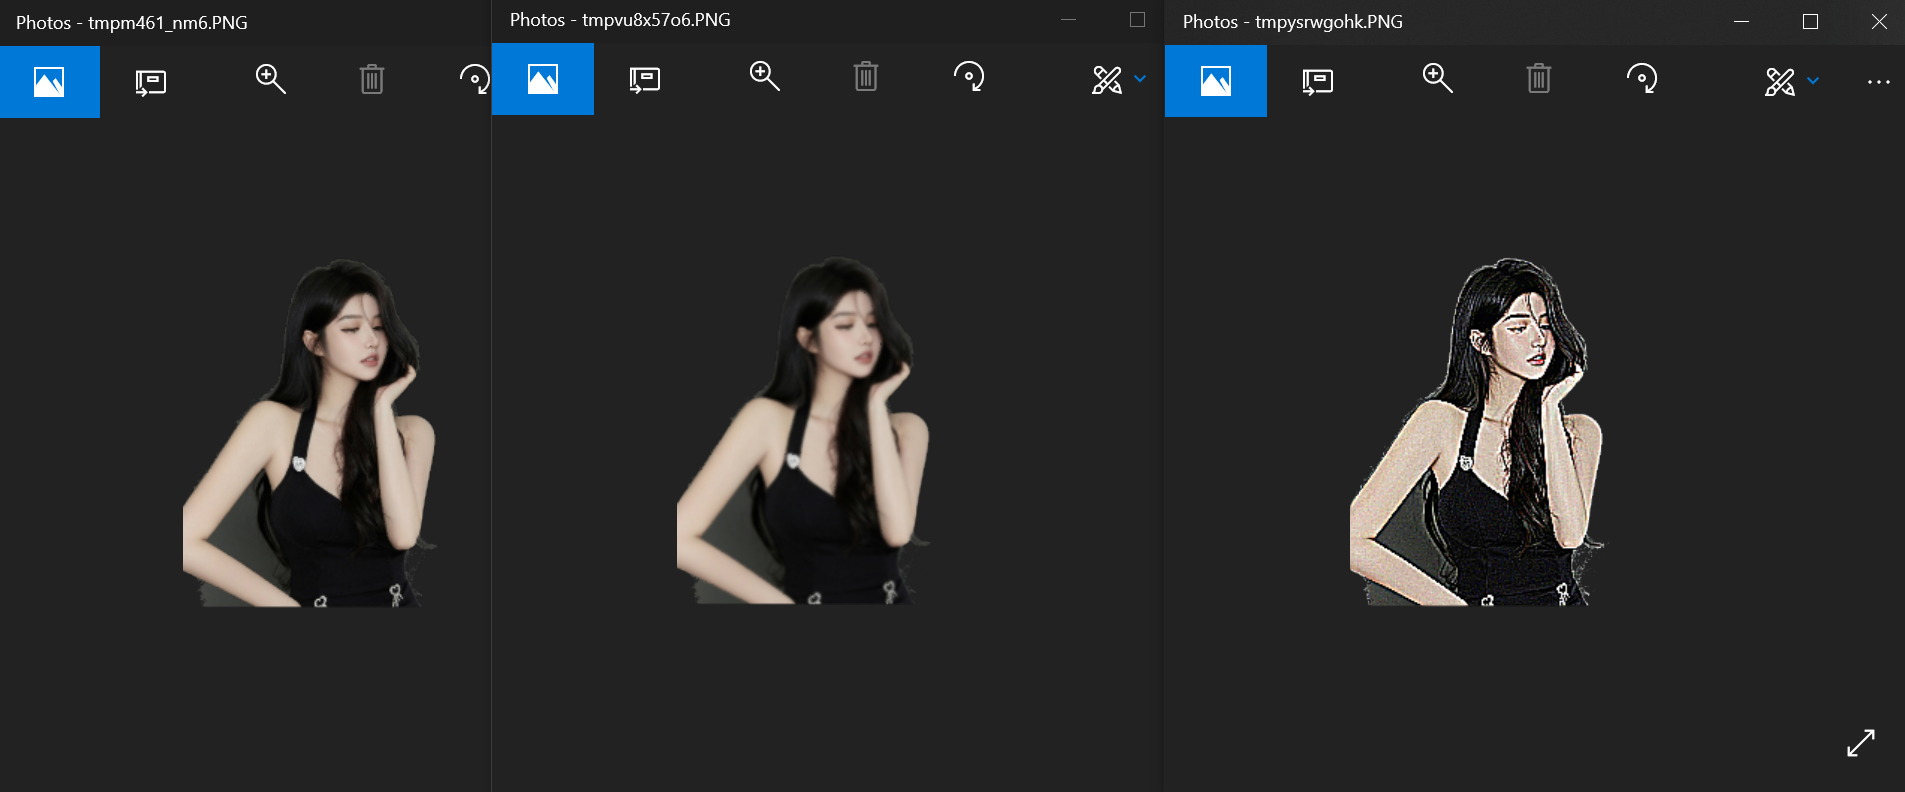Viewport: 1905px width, 792px height.
Task: Open Edit & Create in tmpysrwgohk.PNG window
Action: point(1780,81)
